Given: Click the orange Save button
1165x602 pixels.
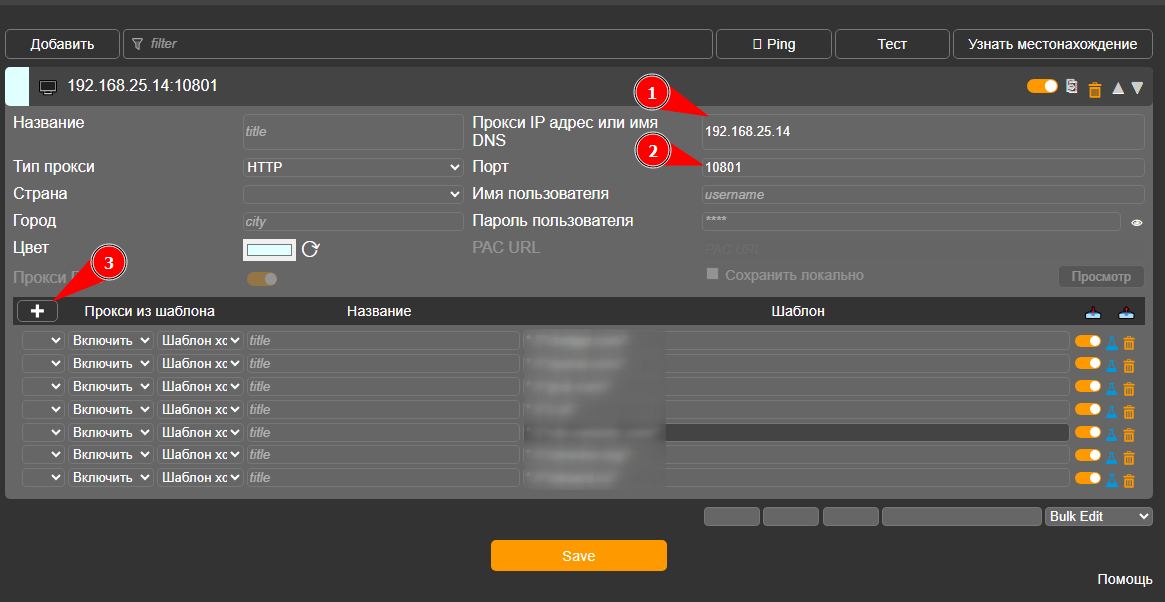Looking at the screenshot, I should 579,556.
